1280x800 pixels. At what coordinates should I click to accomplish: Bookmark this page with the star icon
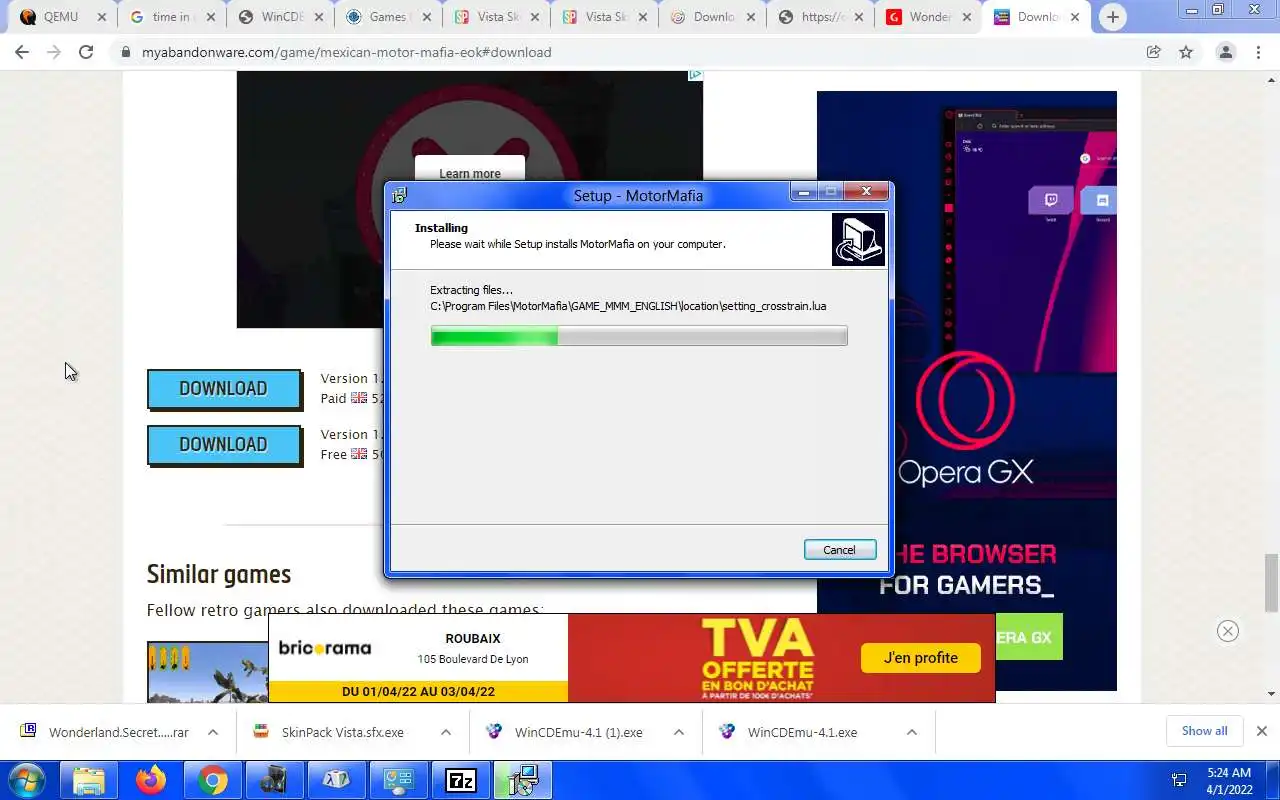(x=1186, y=52)
